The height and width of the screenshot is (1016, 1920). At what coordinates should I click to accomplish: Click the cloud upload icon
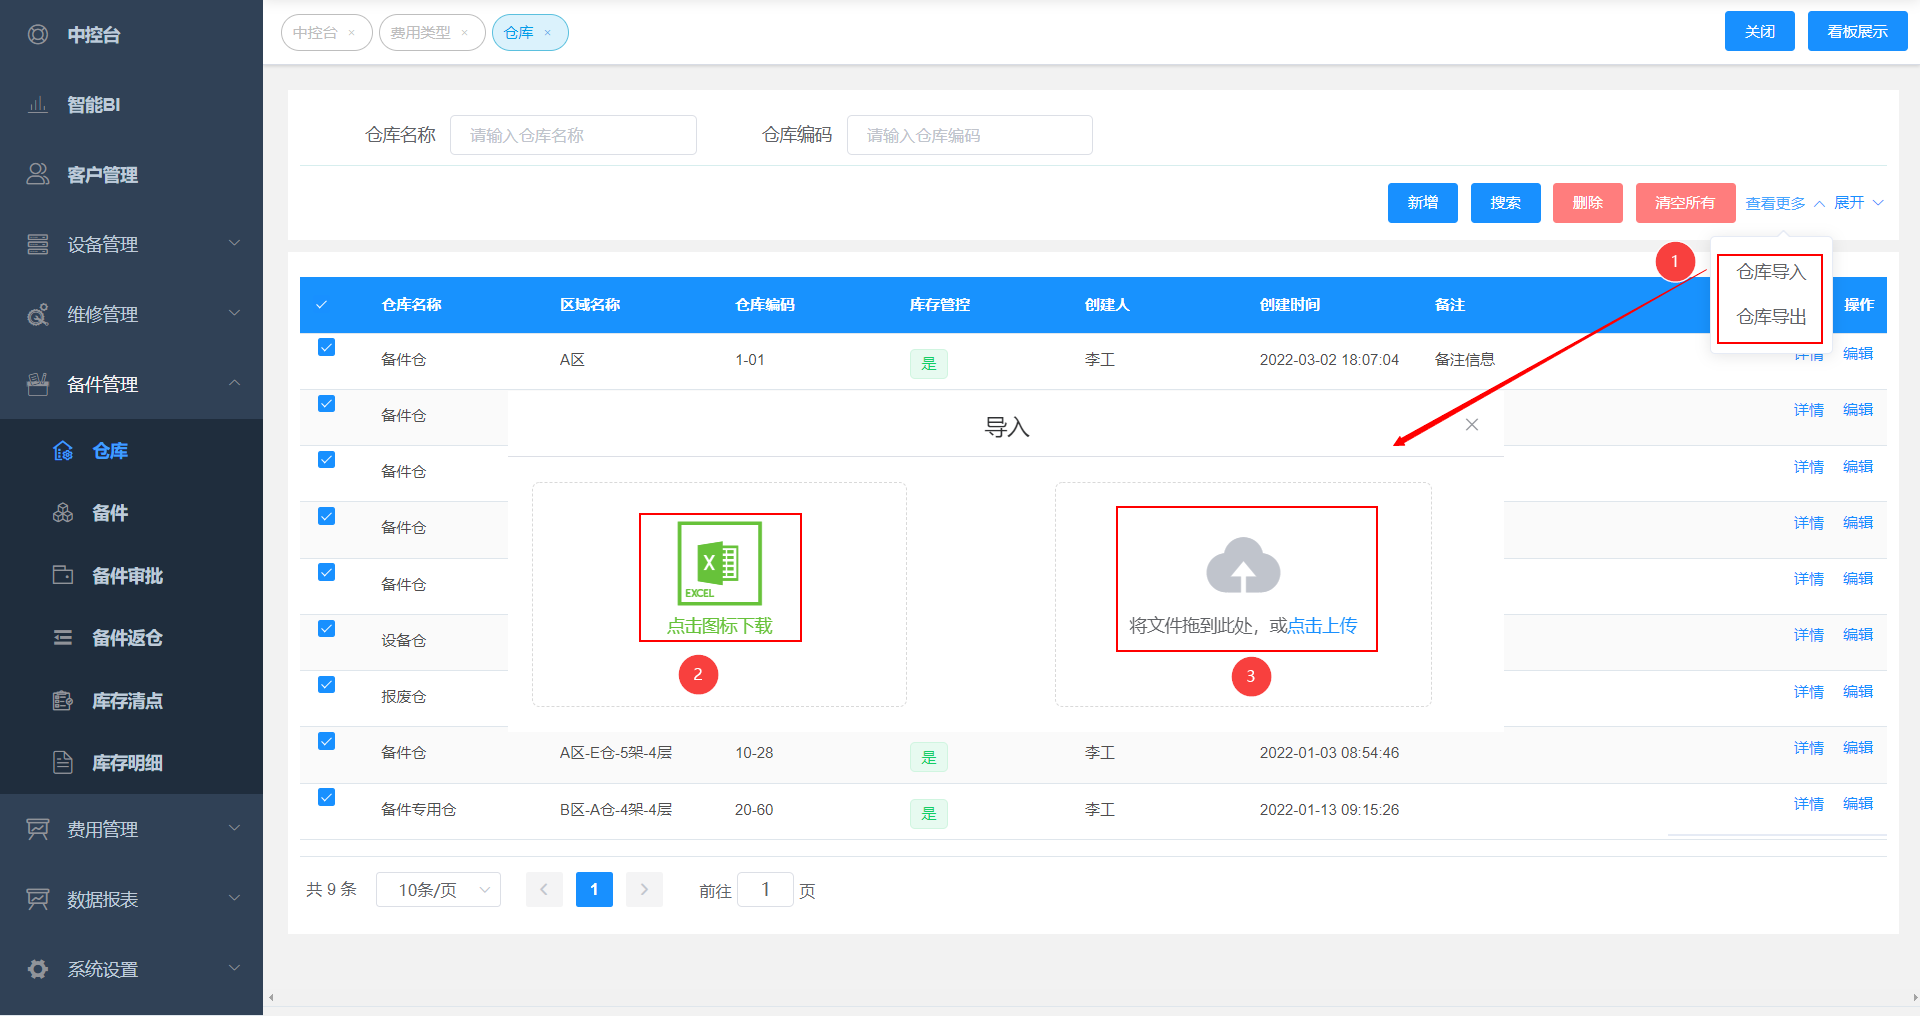[1243, 566]
